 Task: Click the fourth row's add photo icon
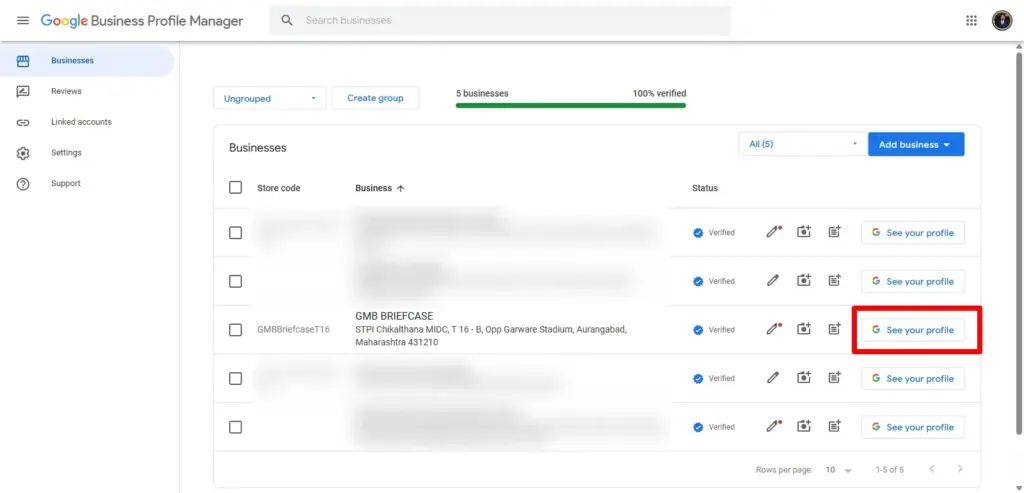tap(804, 379)
